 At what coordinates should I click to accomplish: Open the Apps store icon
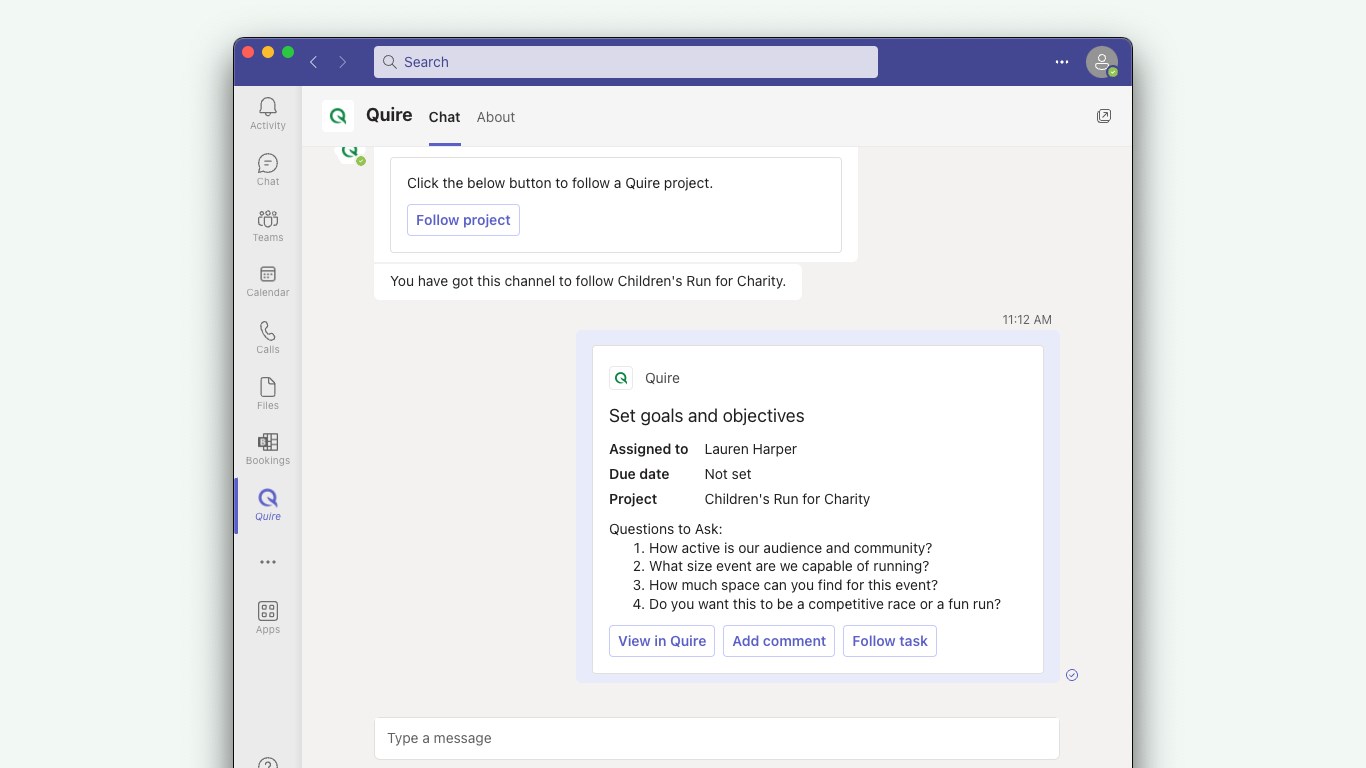(x=267, y=616)
